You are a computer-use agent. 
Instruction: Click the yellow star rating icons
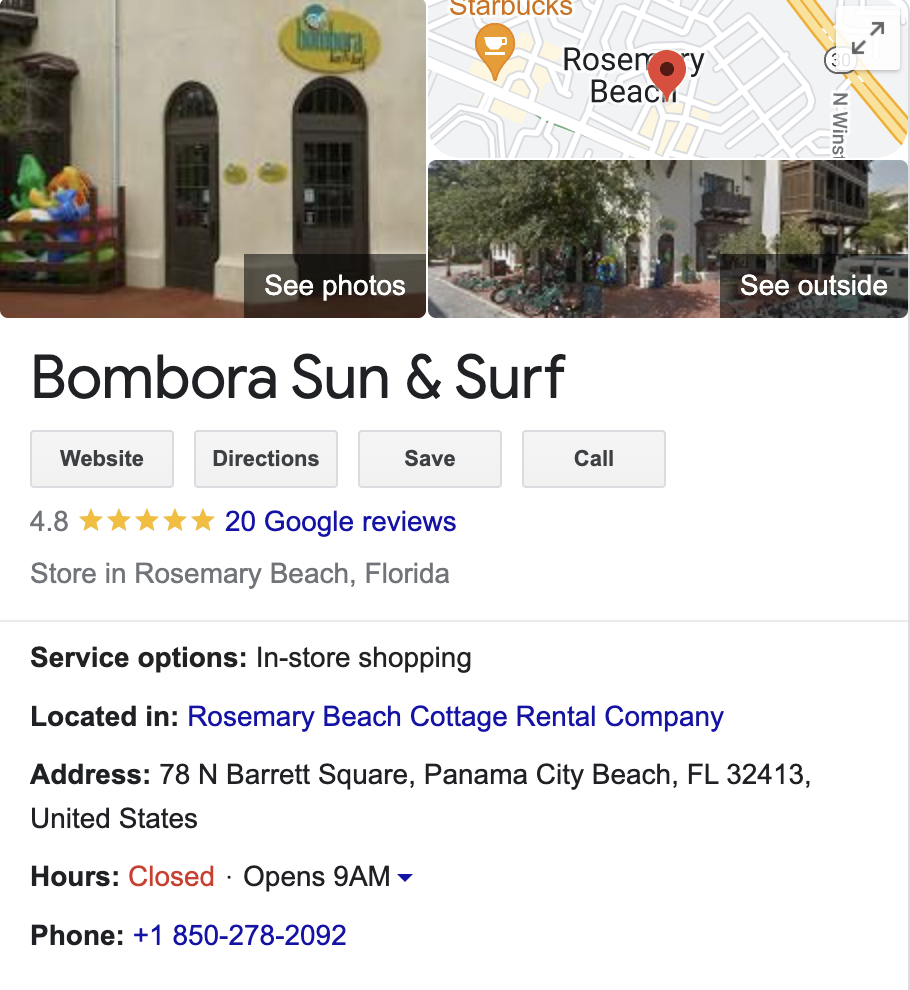tap(147, 521)
